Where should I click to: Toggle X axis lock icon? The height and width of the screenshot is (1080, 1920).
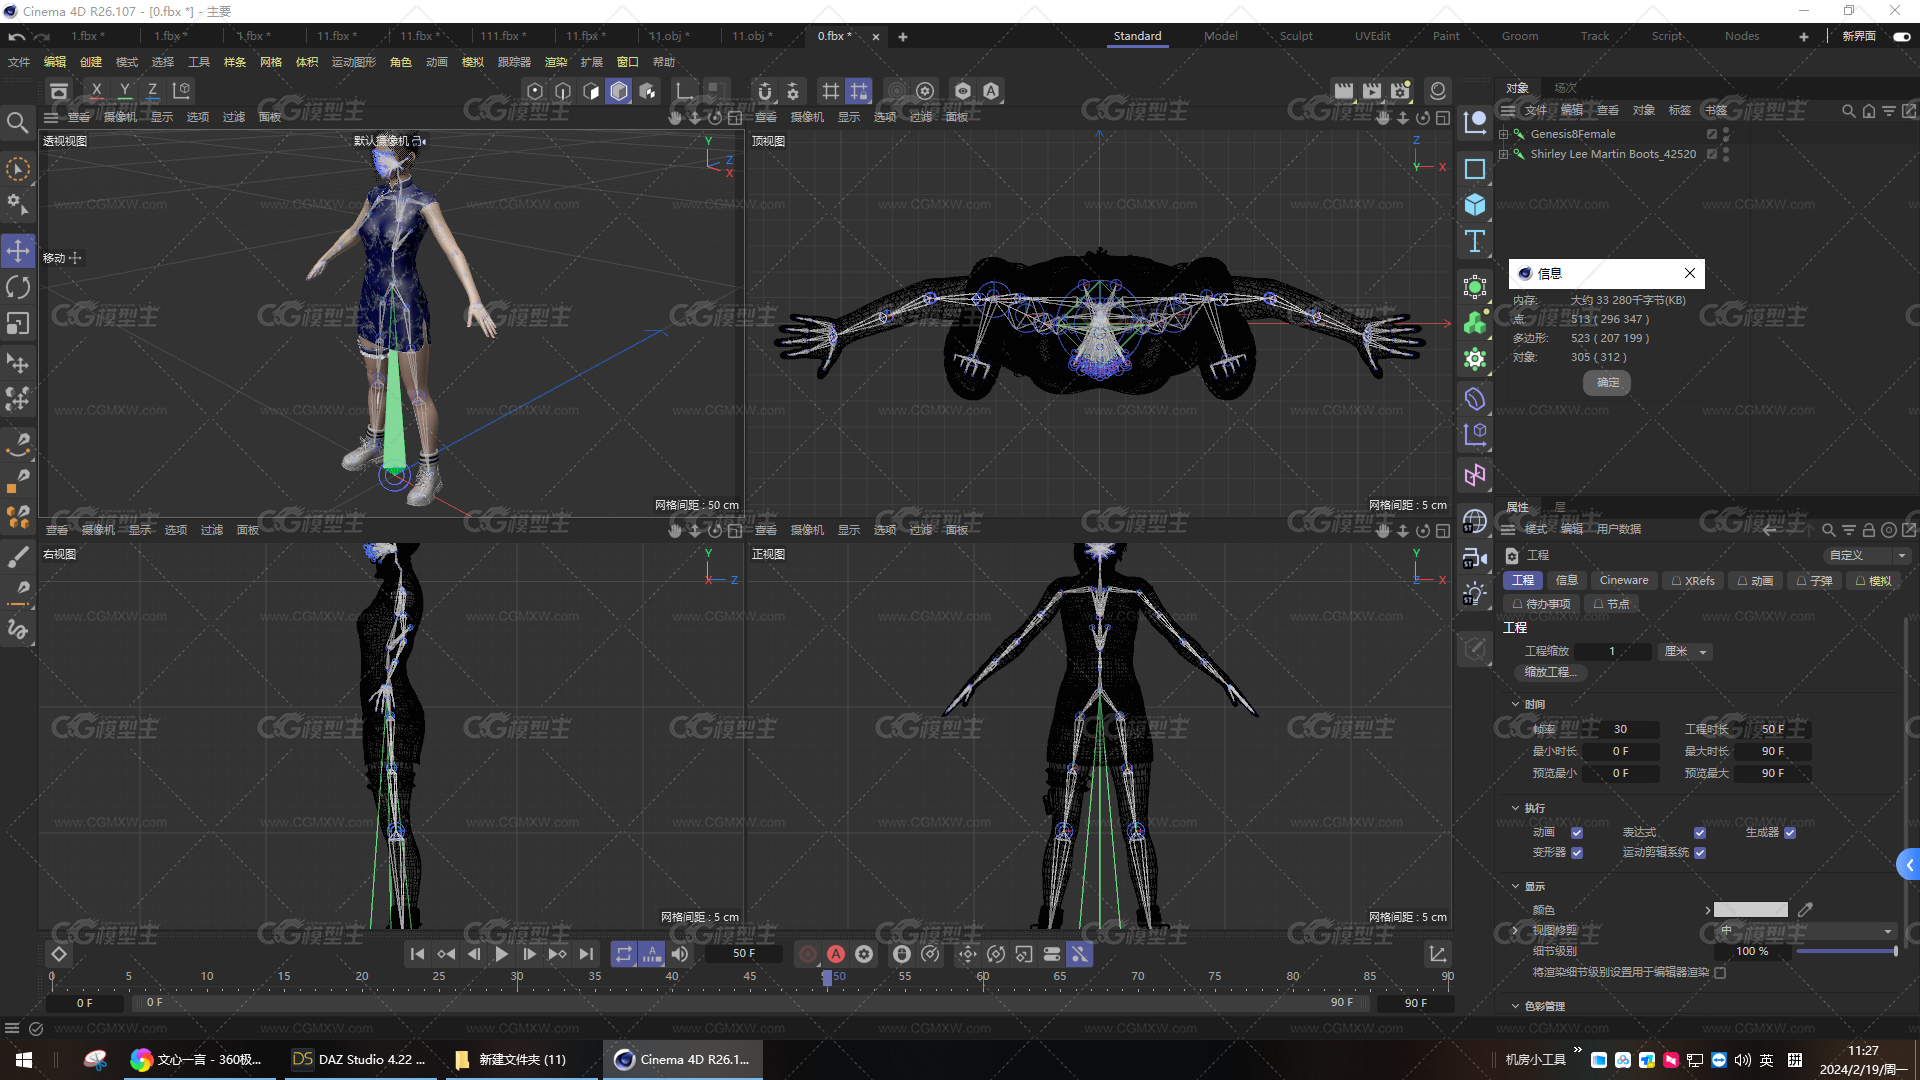[x=96, y=91]
